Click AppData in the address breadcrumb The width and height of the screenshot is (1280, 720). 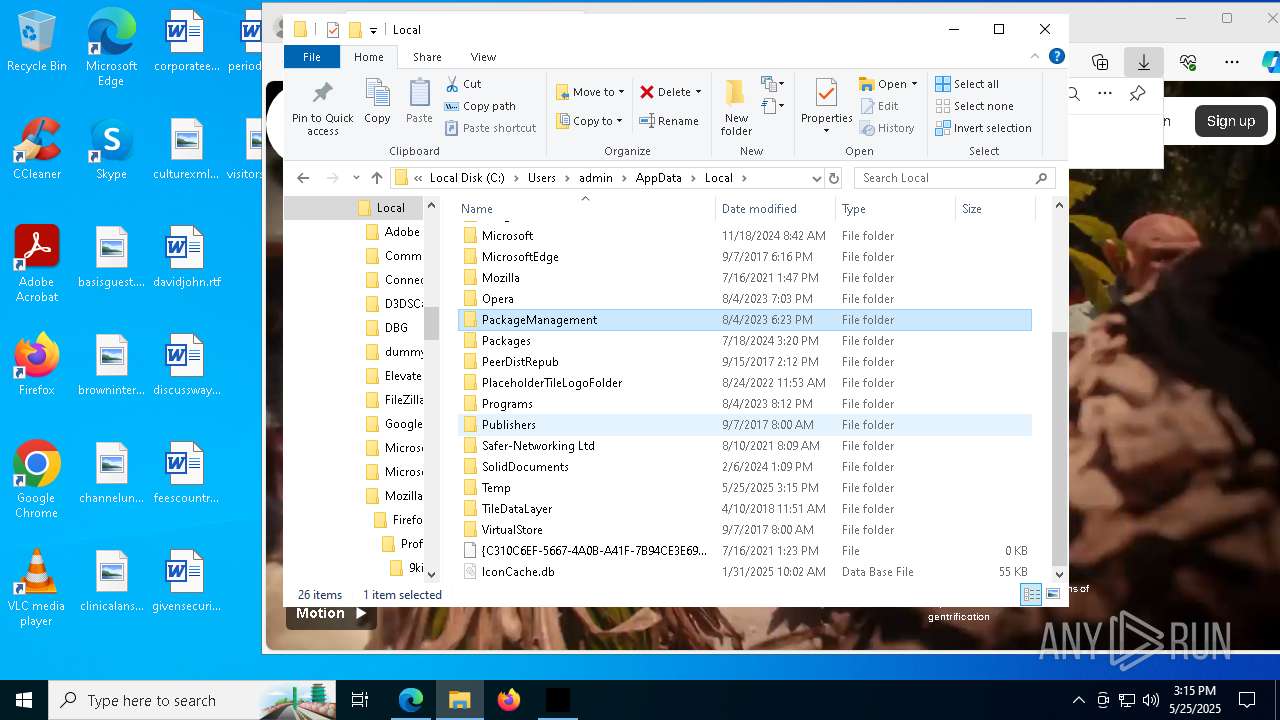[x=658, y=178]
